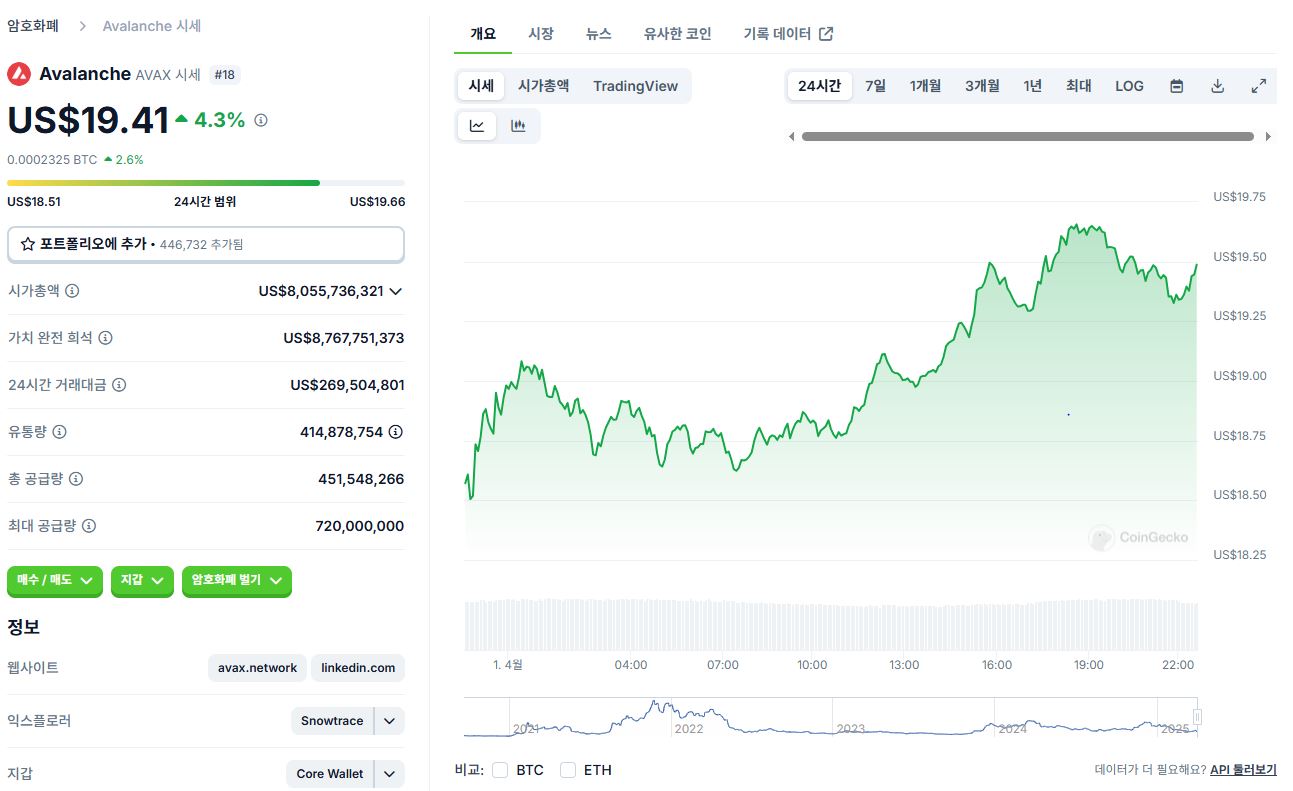
Task: Tick the BTC comparison checkbox
Action: coord(500,770)
